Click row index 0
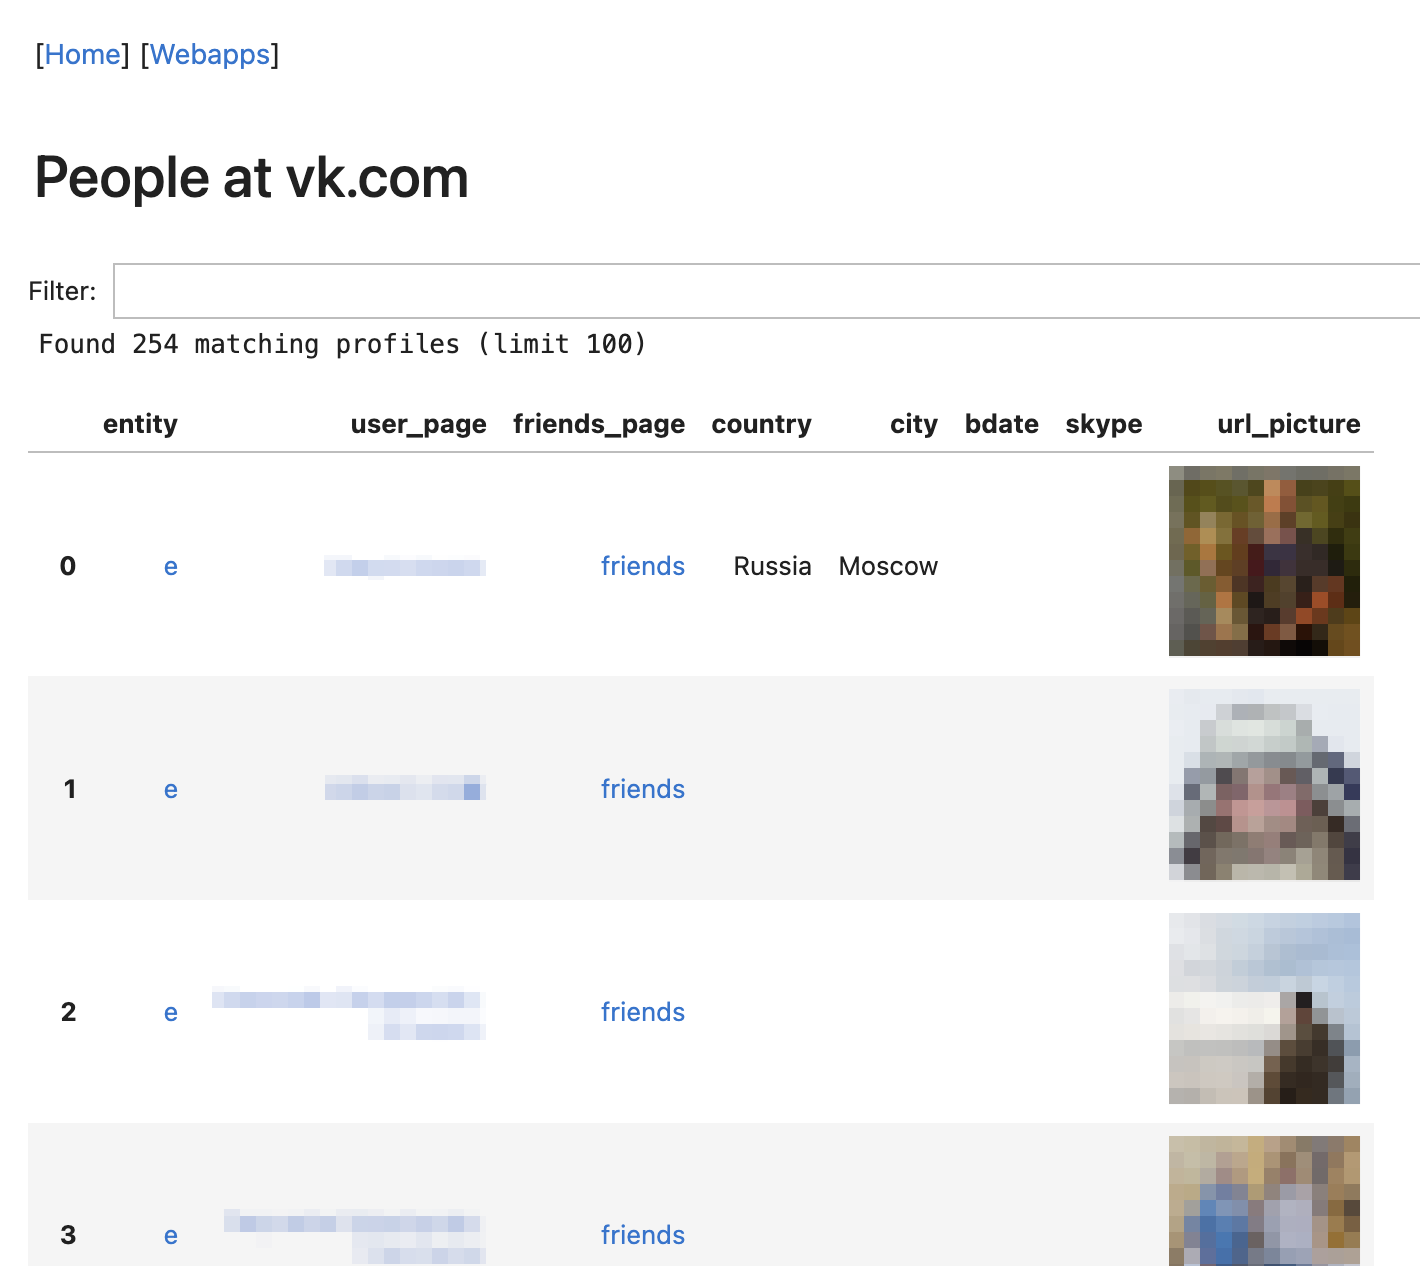This screenshot has height=1266, width=1420. [68, 567]
